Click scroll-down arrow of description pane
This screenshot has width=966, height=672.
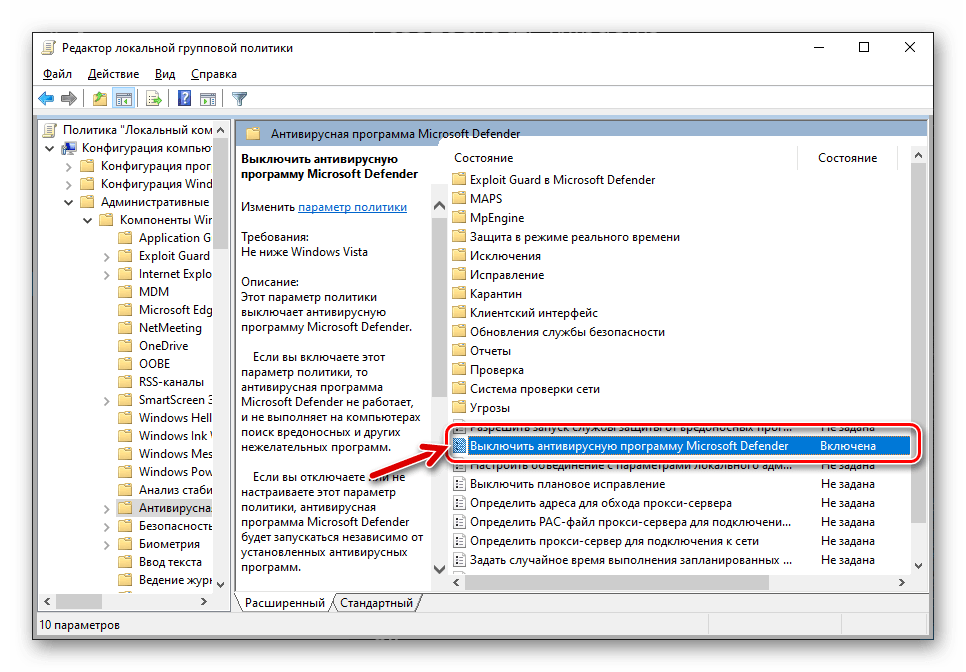[x=439, y=569]
